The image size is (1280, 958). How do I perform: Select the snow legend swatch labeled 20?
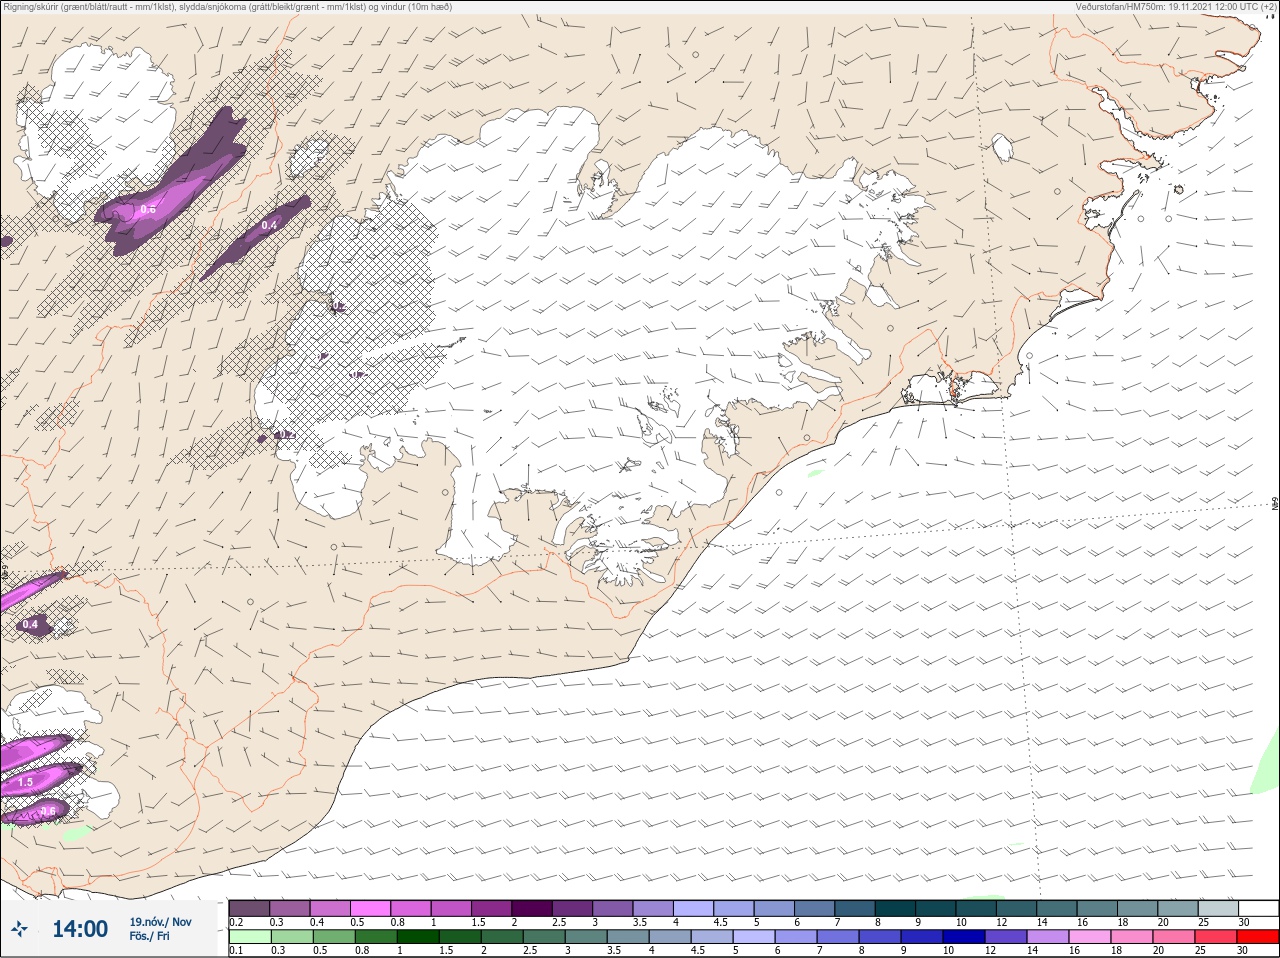pos(1179,907)
